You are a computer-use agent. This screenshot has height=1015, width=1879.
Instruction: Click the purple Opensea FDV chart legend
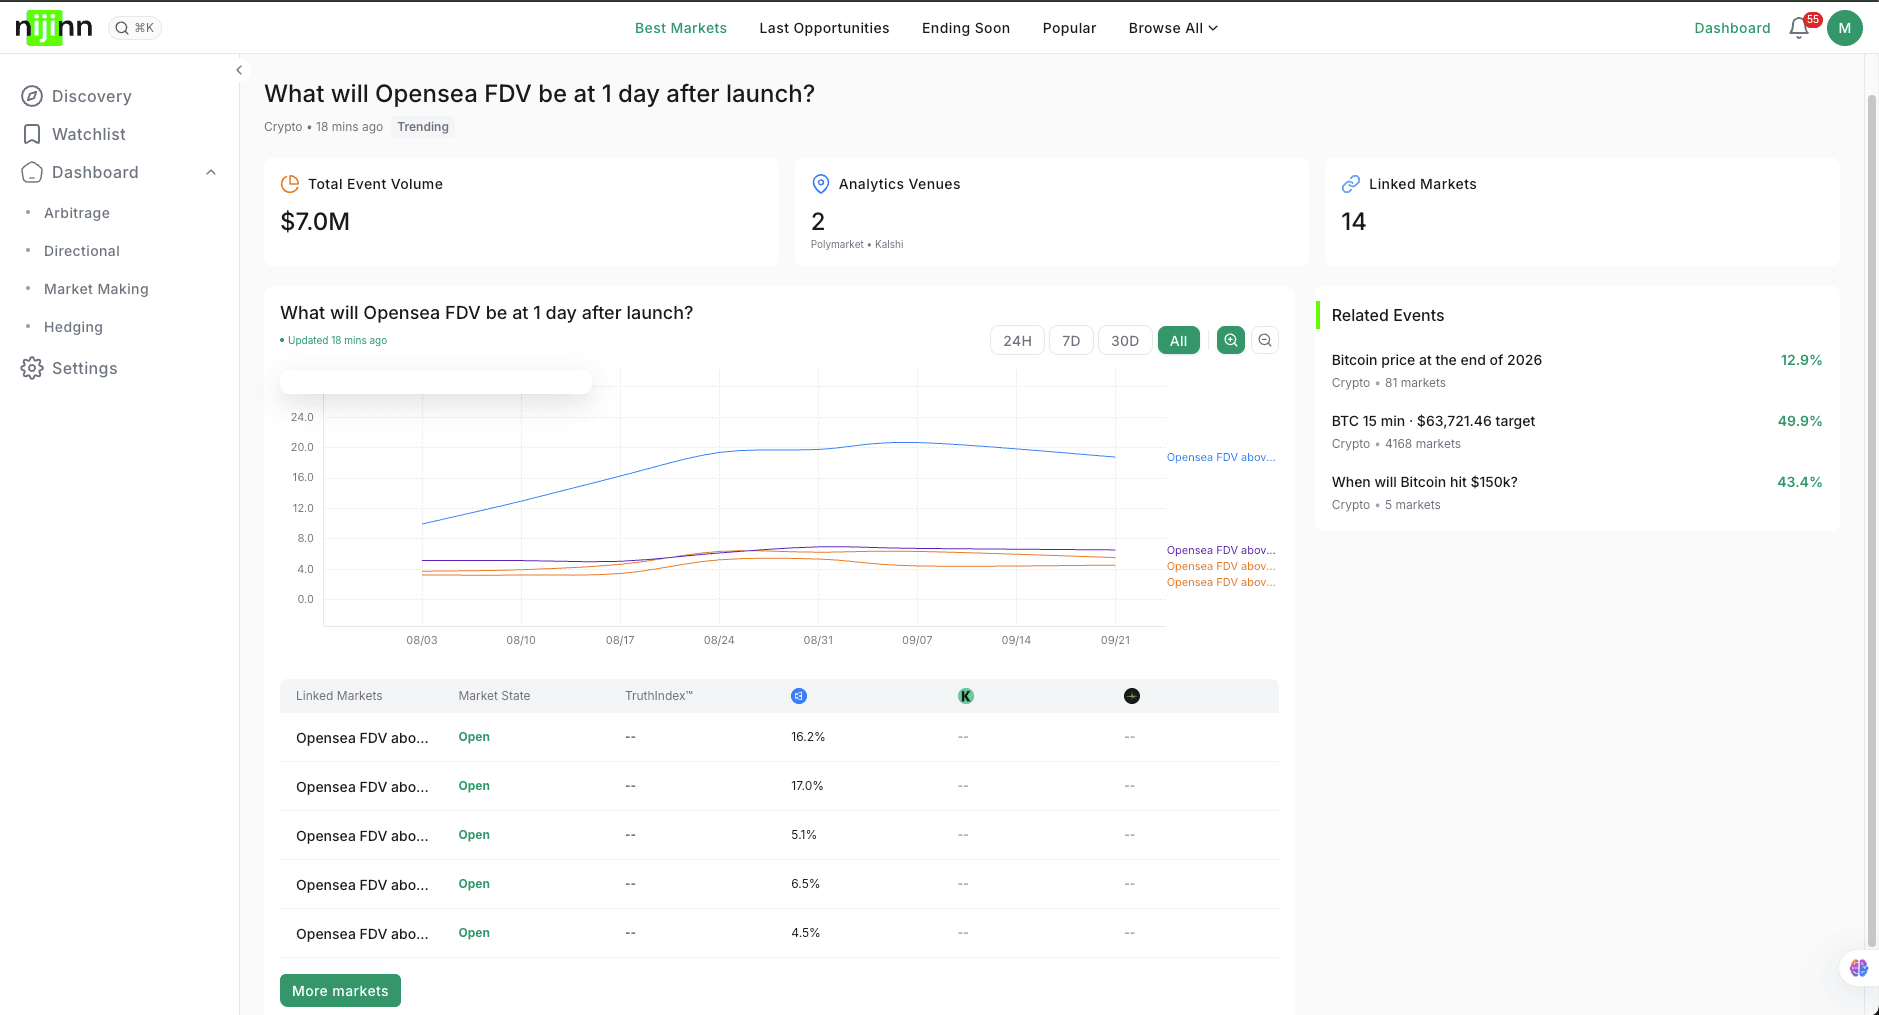pyautogui.click(x=1221, y=550)
